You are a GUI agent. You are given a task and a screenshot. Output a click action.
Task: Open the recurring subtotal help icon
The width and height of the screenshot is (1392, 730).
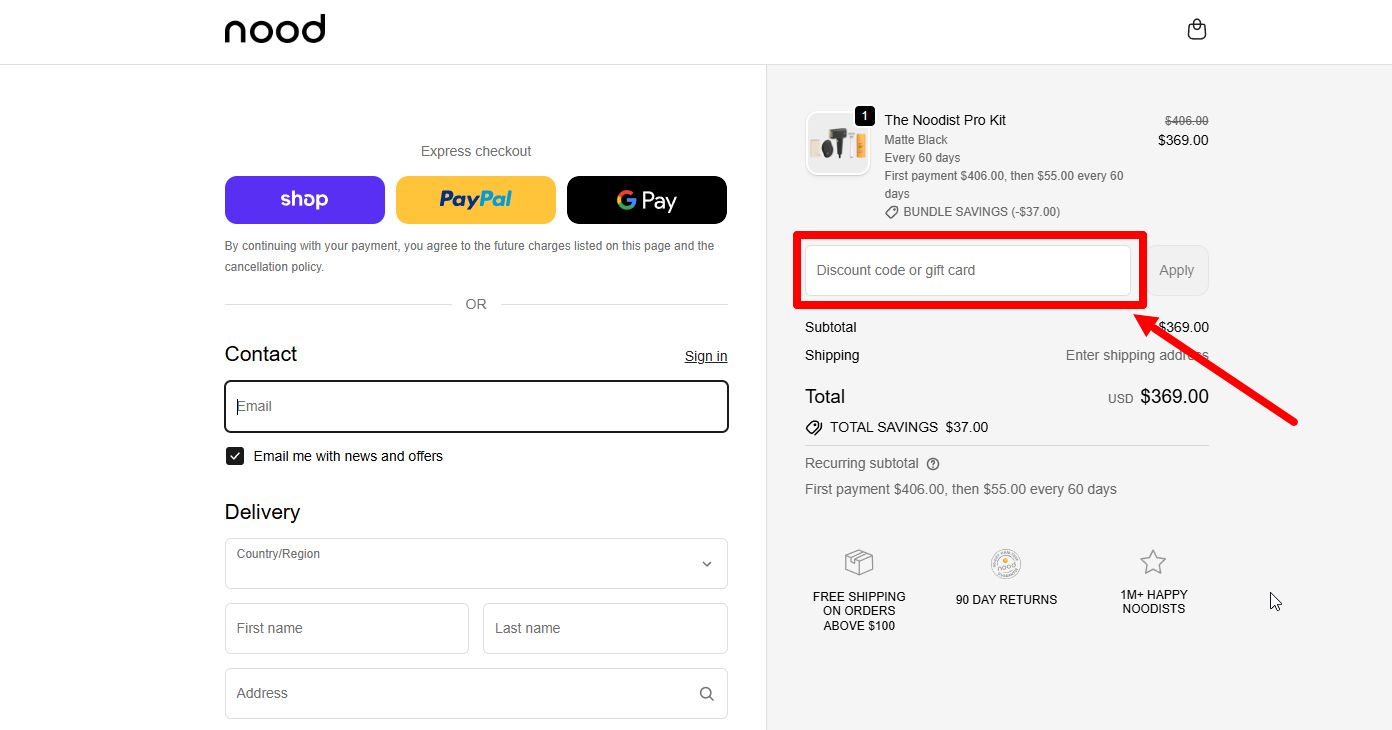pos(933,463)
